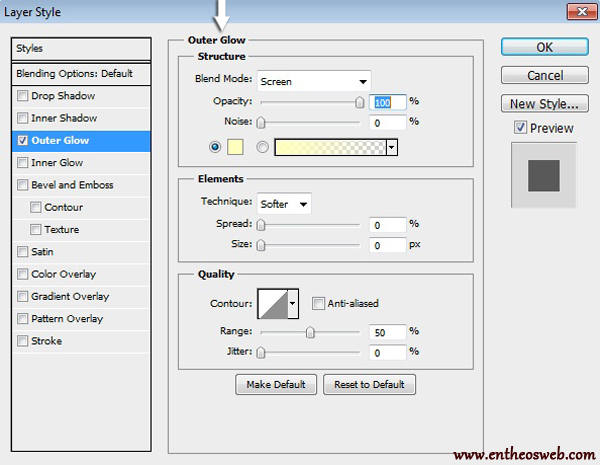Open the Technique dropdown
The height and width of the screenshot is (465, 600).
284,204
